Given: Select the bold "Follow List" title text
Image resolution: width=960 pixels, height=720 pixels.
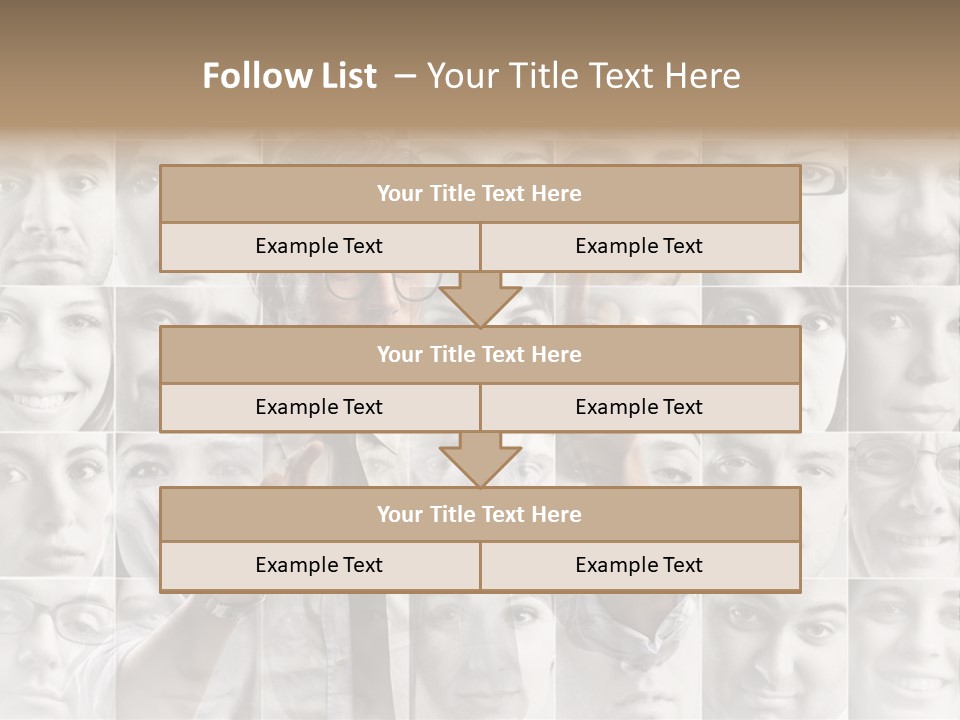Looking at the screenshot, I should 290,76.
